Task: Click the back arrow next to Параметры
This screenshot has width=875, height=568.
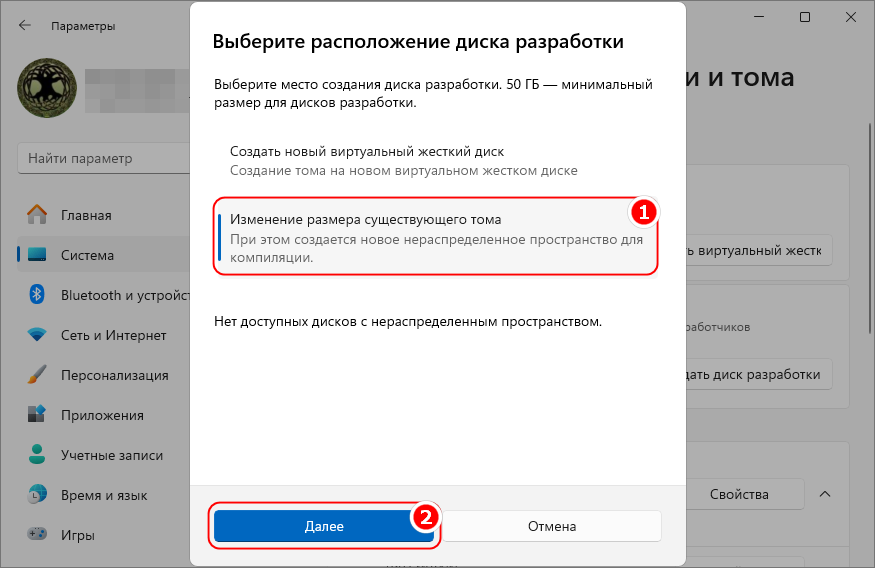Action: 25,26
